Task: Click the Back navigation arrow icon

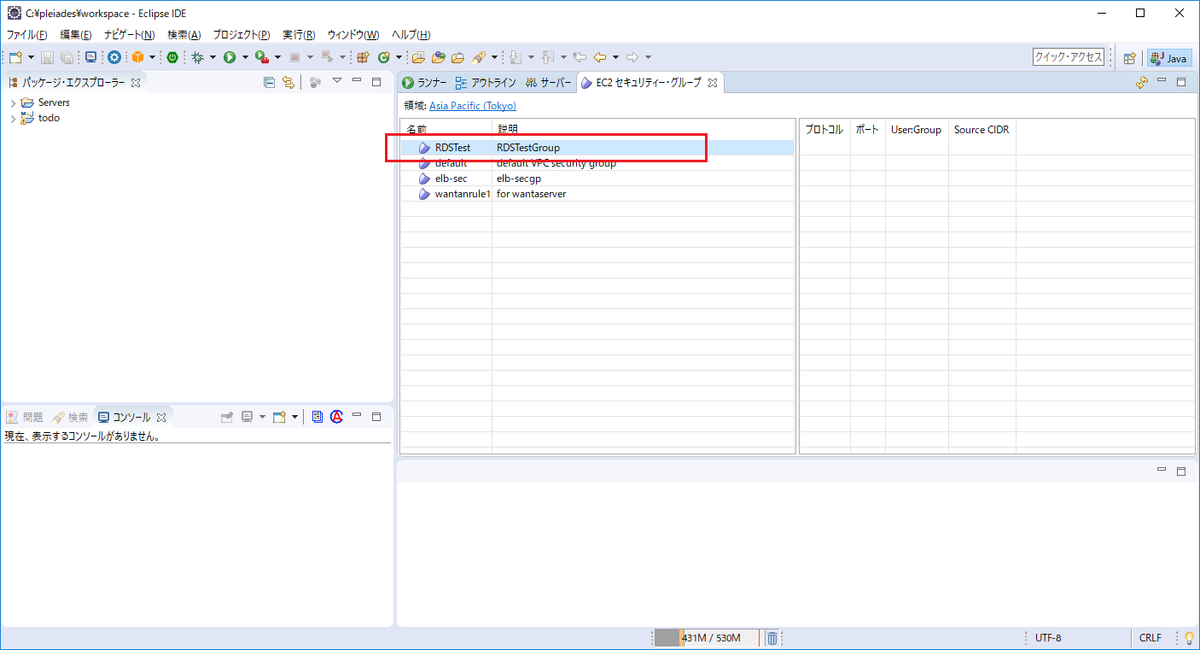Action: [x=600, y=58]
